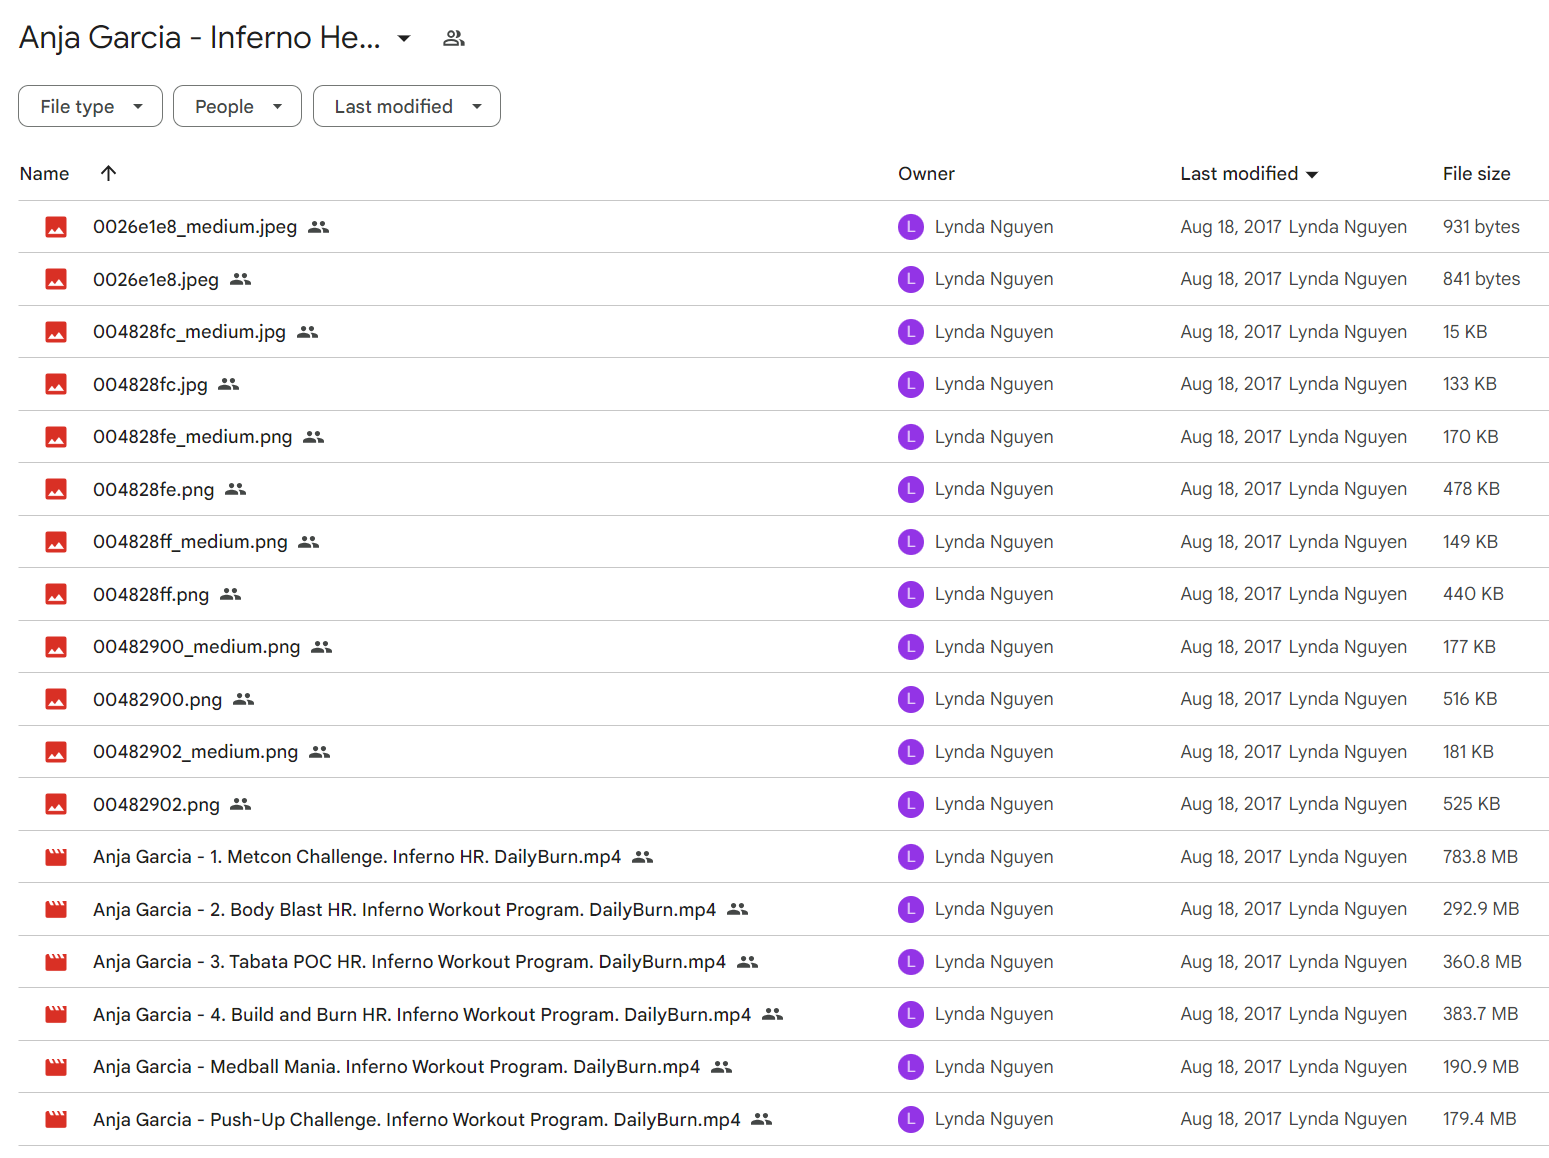Click the video icon for Metcon Challenge mp4
1549x1158 pixels.
point(56,857)
